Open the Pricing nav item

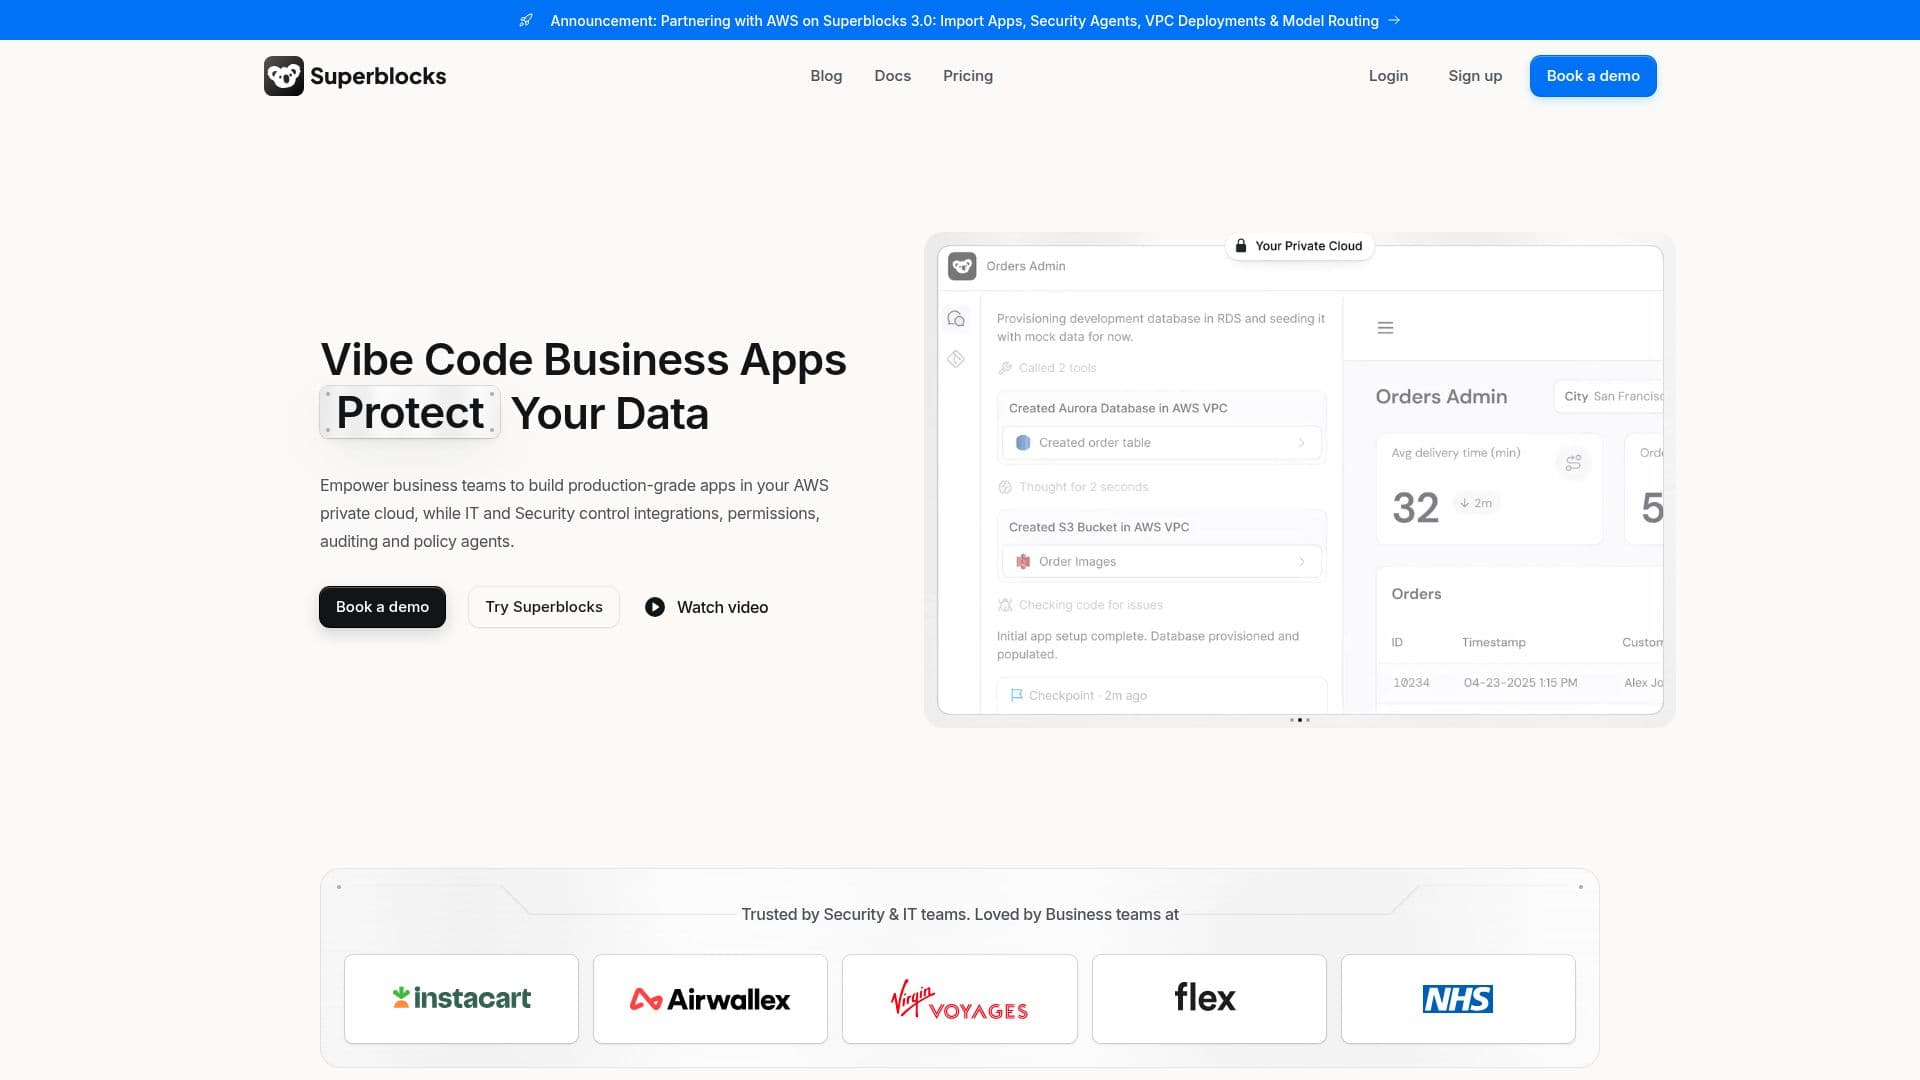968,76
